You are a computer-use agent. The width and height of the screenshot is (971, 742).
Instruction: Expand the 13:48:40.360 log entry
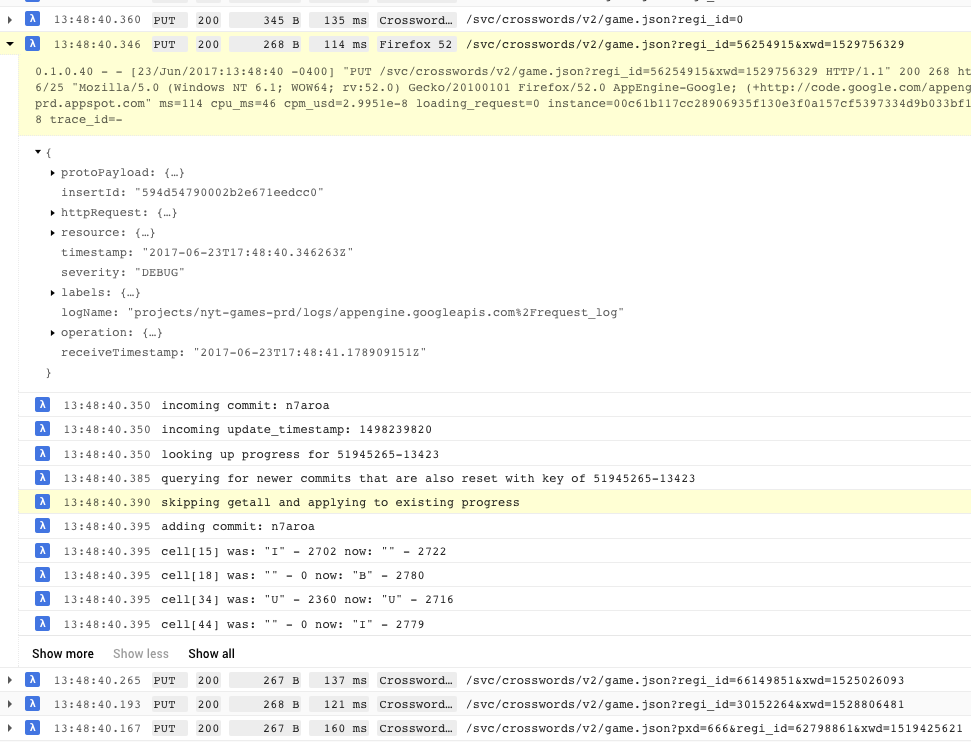pos(10,20)
